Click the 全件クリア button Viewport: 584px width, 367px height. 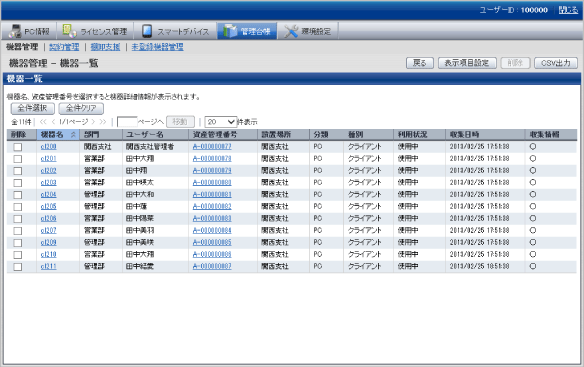pyautogui.click(x=81, y=108)
